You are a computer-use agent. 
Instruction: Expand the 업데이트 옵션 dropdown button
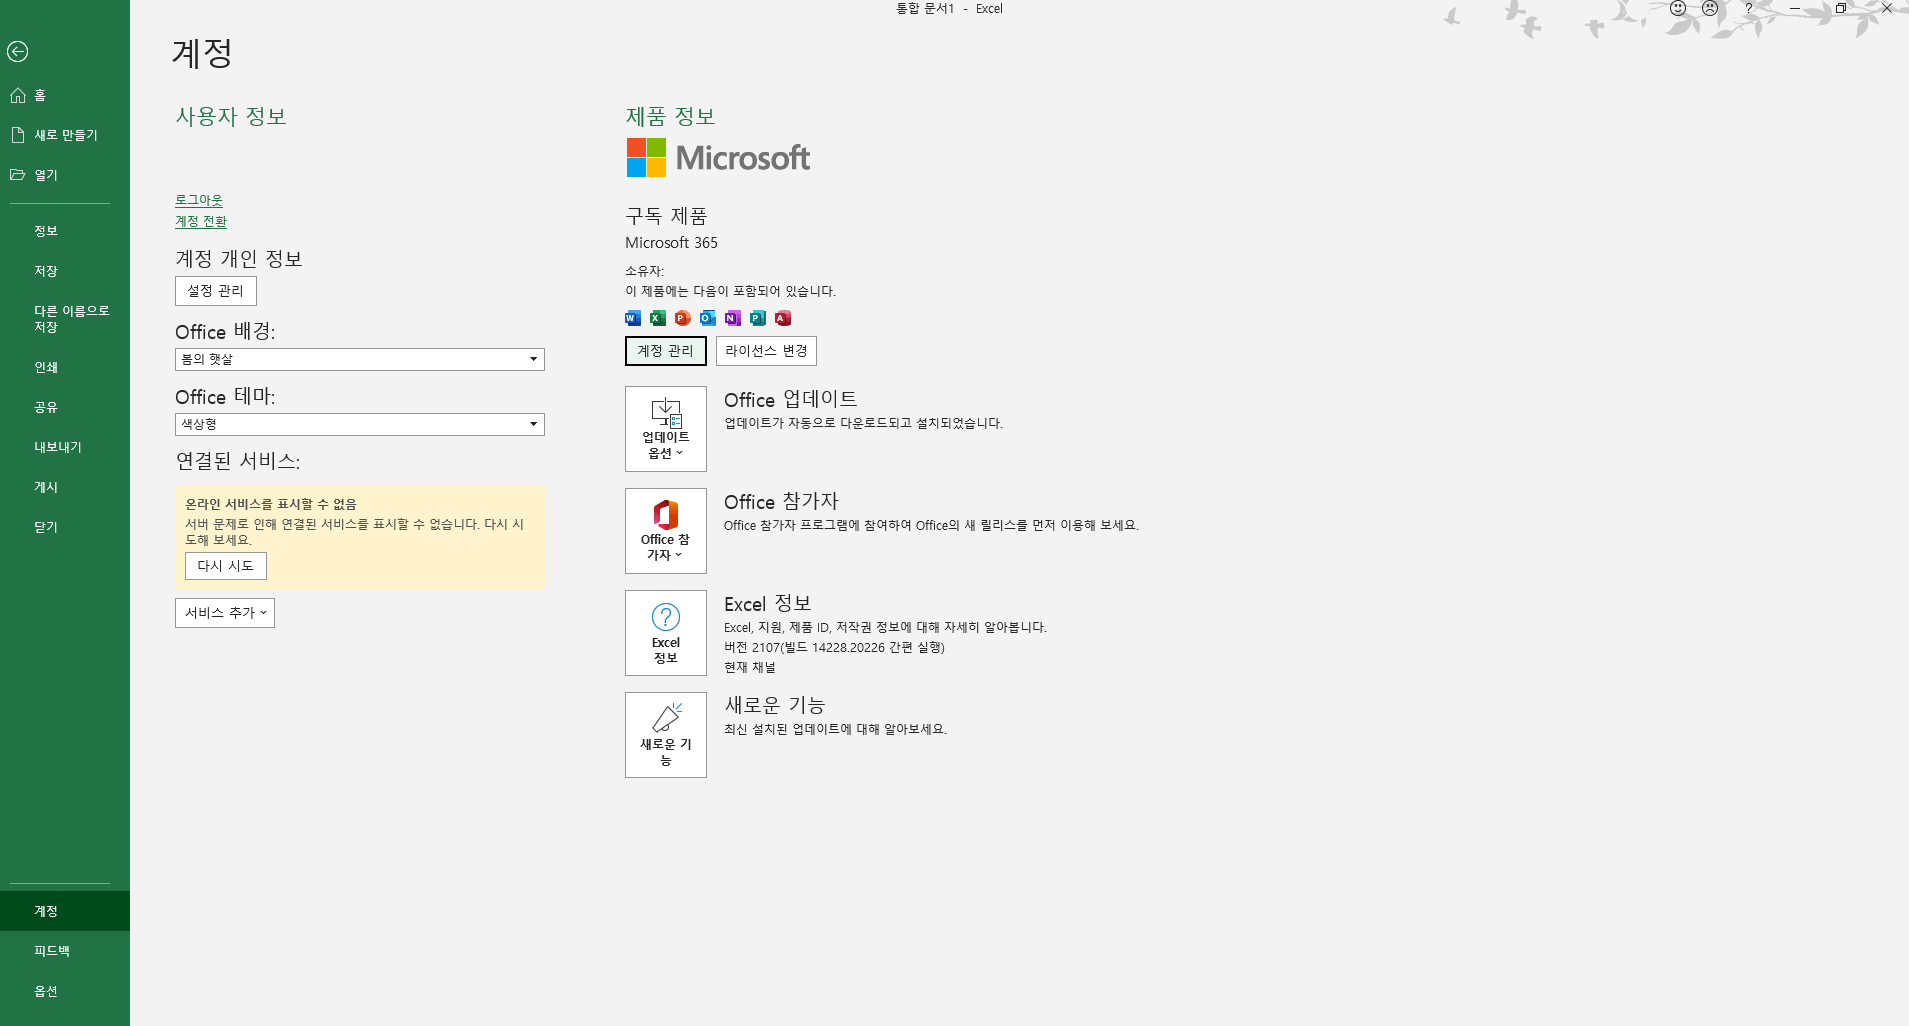pyautogui.click(x=666, y=429)
